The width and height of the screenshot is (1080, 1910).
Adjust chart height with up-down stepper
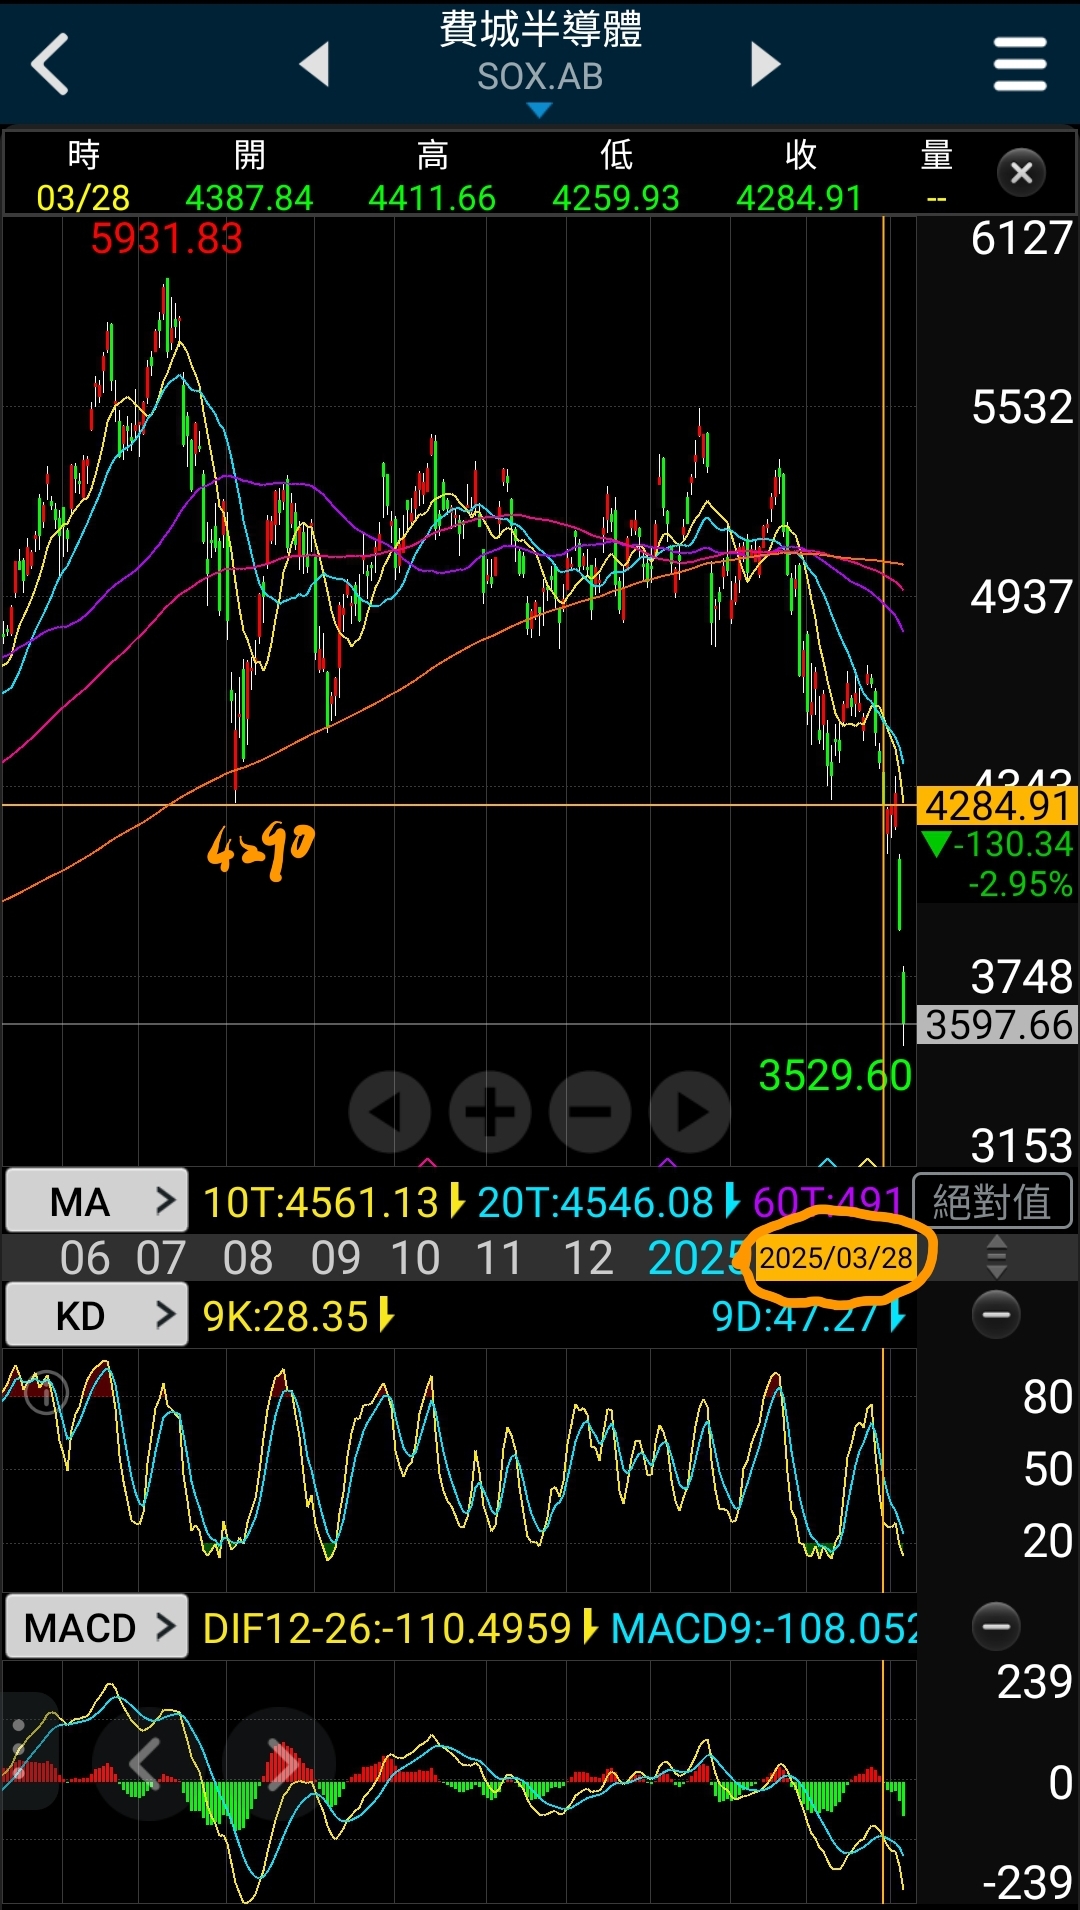click(x=996, y=1257)
